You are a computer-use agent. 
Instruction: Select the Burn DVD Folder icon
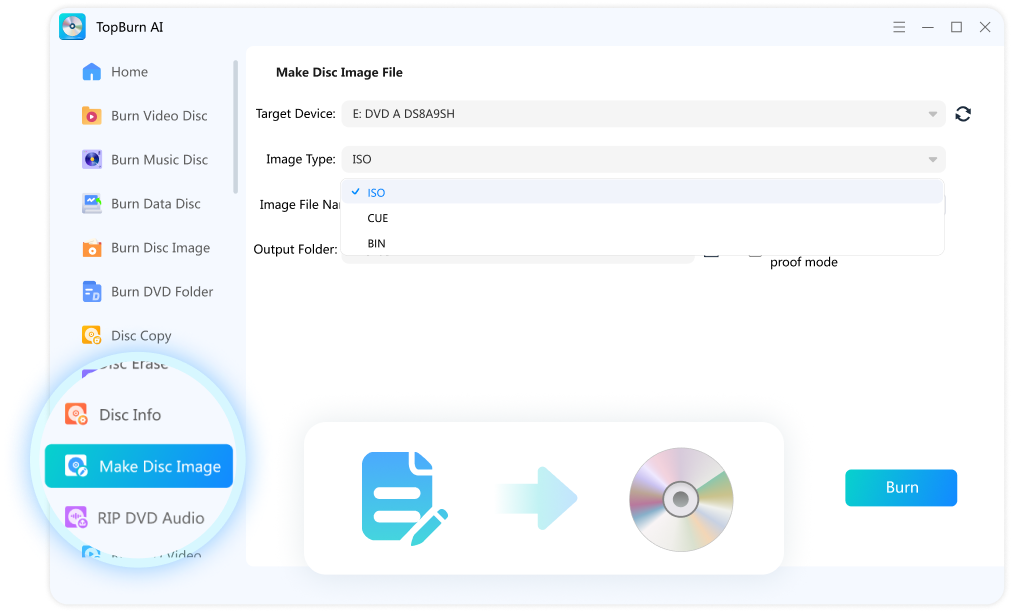pos(92,292)
